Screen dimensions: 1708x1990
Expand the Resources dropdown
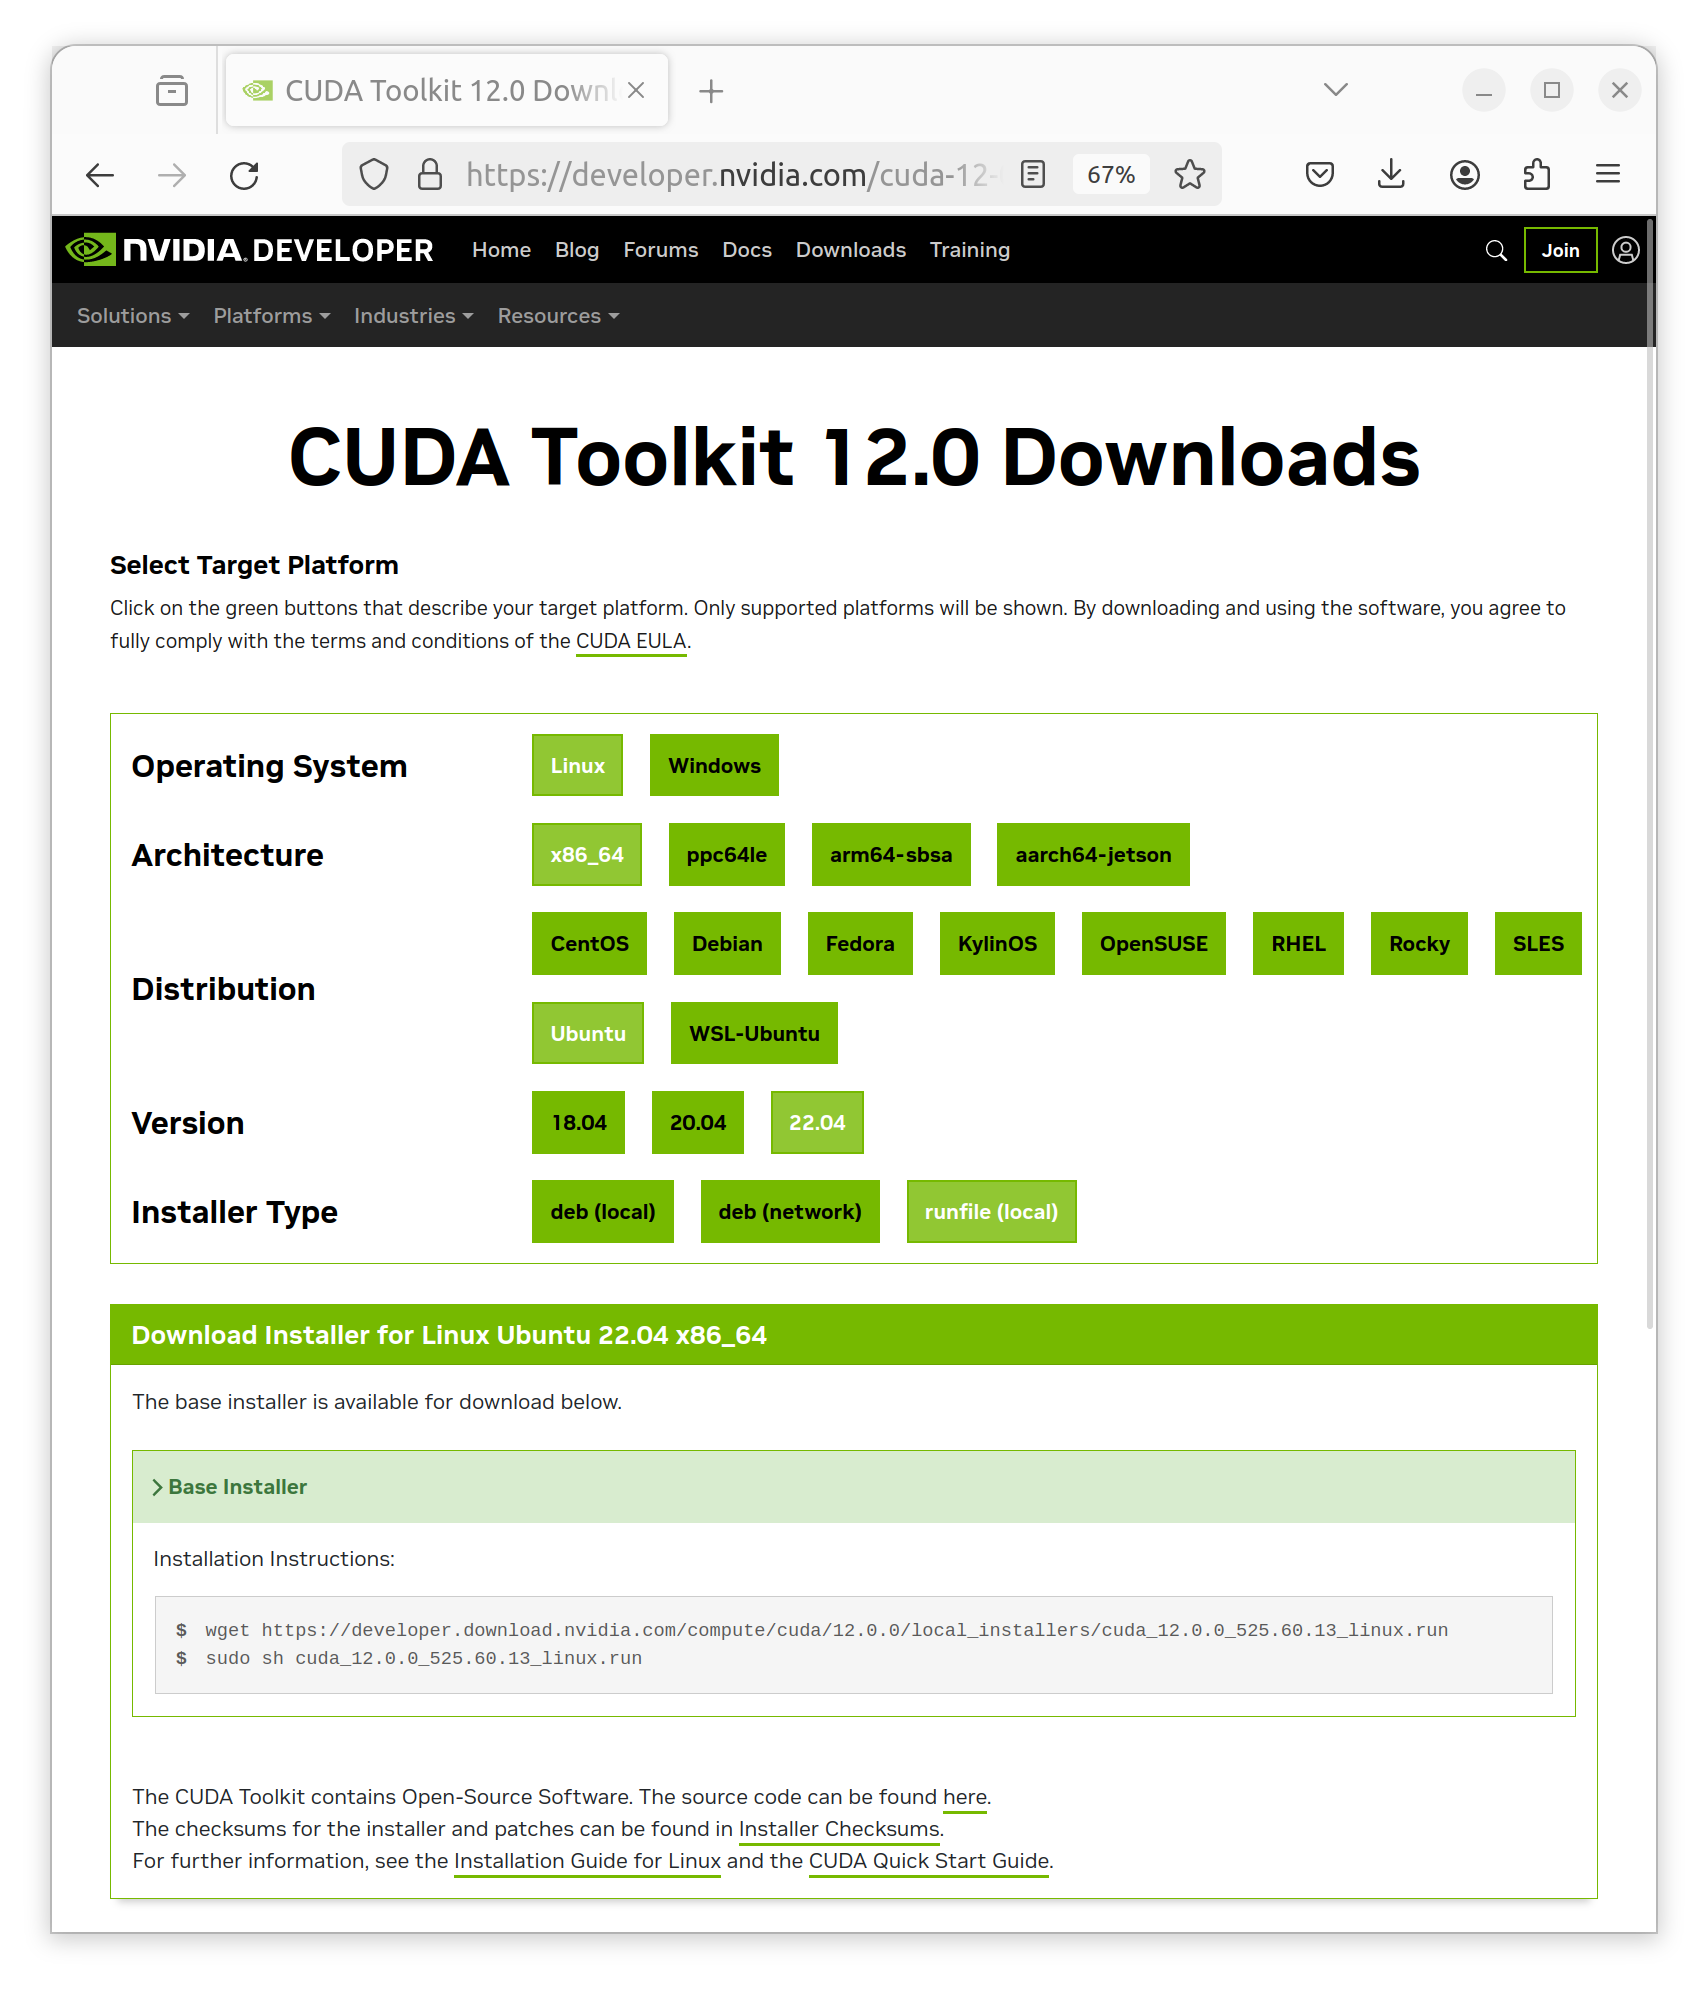coord(559,316)
